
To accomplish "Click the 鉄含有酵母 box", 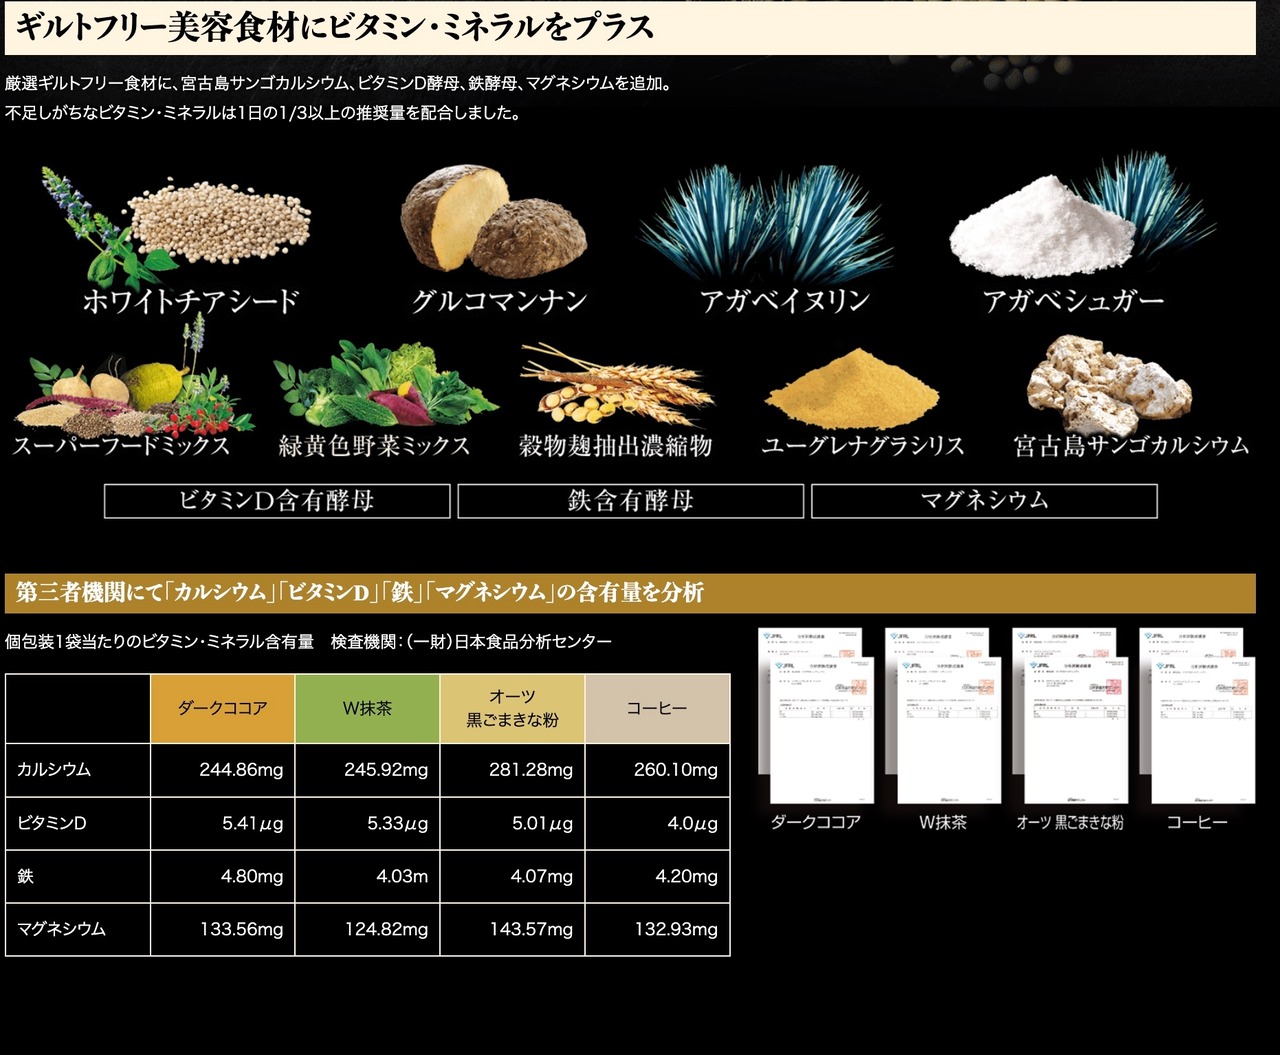I will coord(630,501).
